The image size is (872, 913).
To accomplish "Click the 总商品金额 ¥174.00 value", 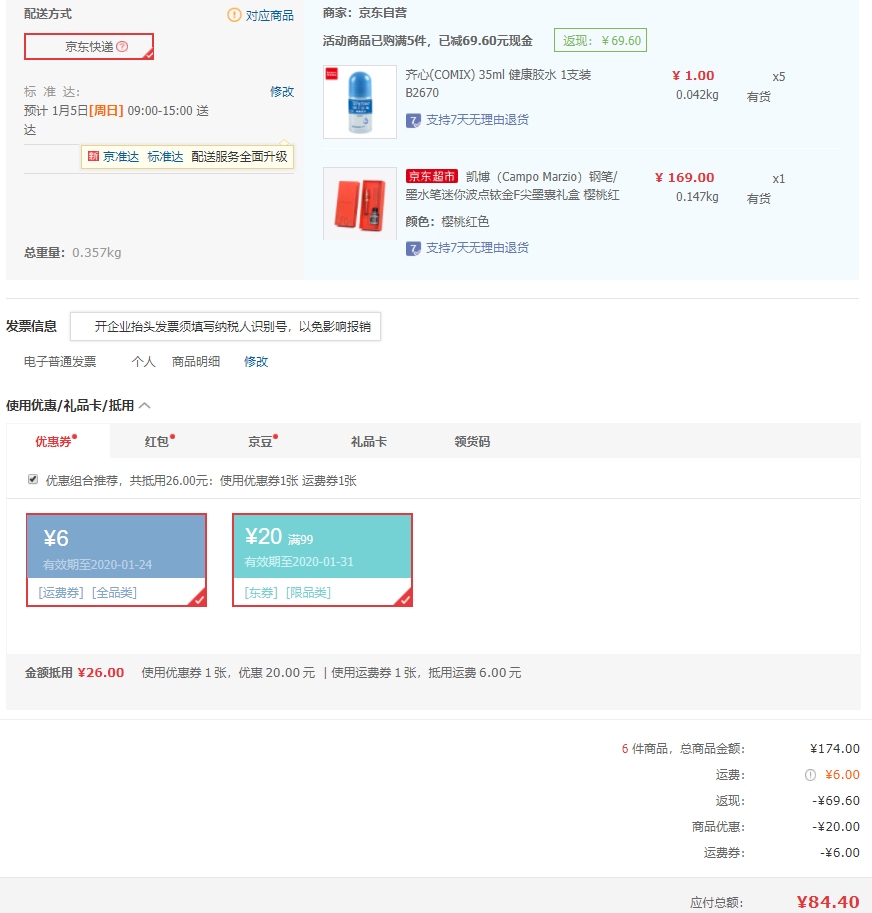I will (835, 749).
